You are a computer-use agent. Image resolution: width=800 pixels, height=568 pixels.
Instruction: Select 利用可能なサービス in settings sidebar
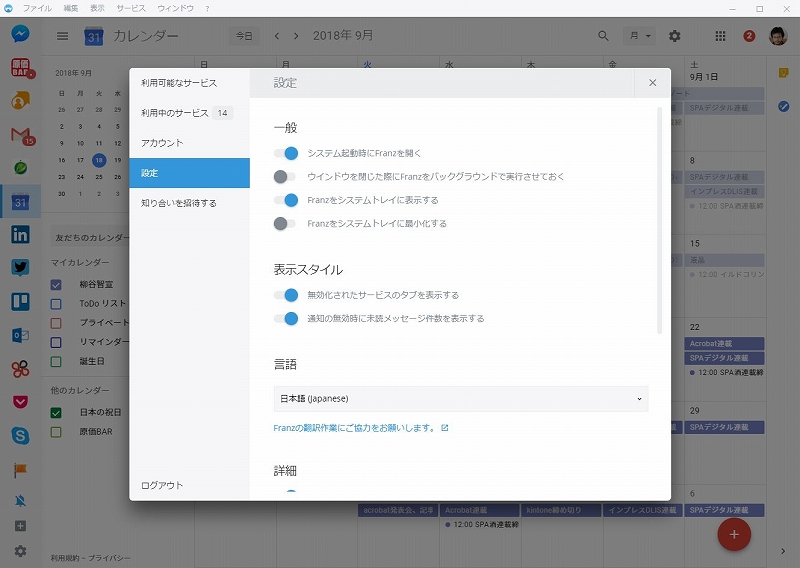pos(189,83)
